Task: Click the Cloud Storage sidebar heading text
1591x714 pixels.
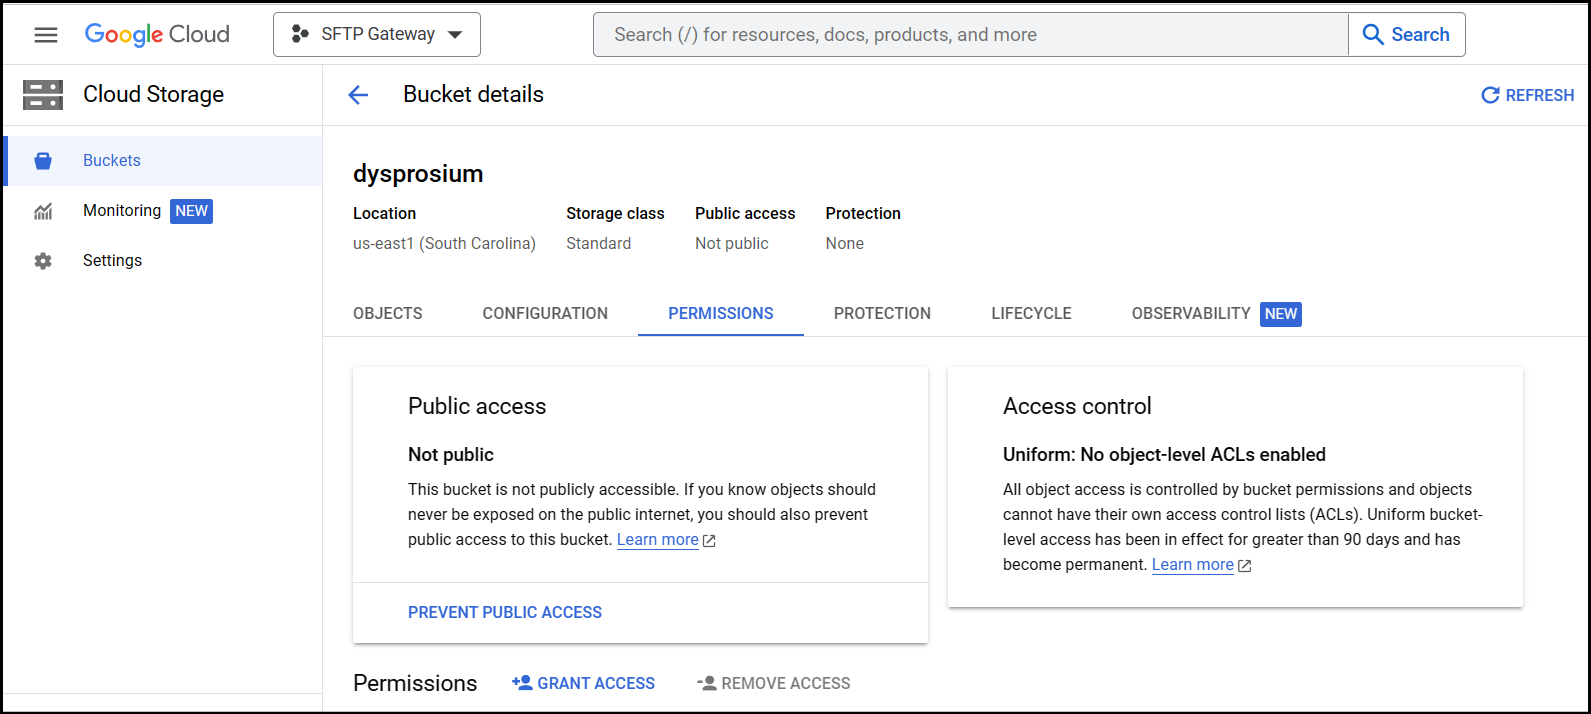Action: 153,94
